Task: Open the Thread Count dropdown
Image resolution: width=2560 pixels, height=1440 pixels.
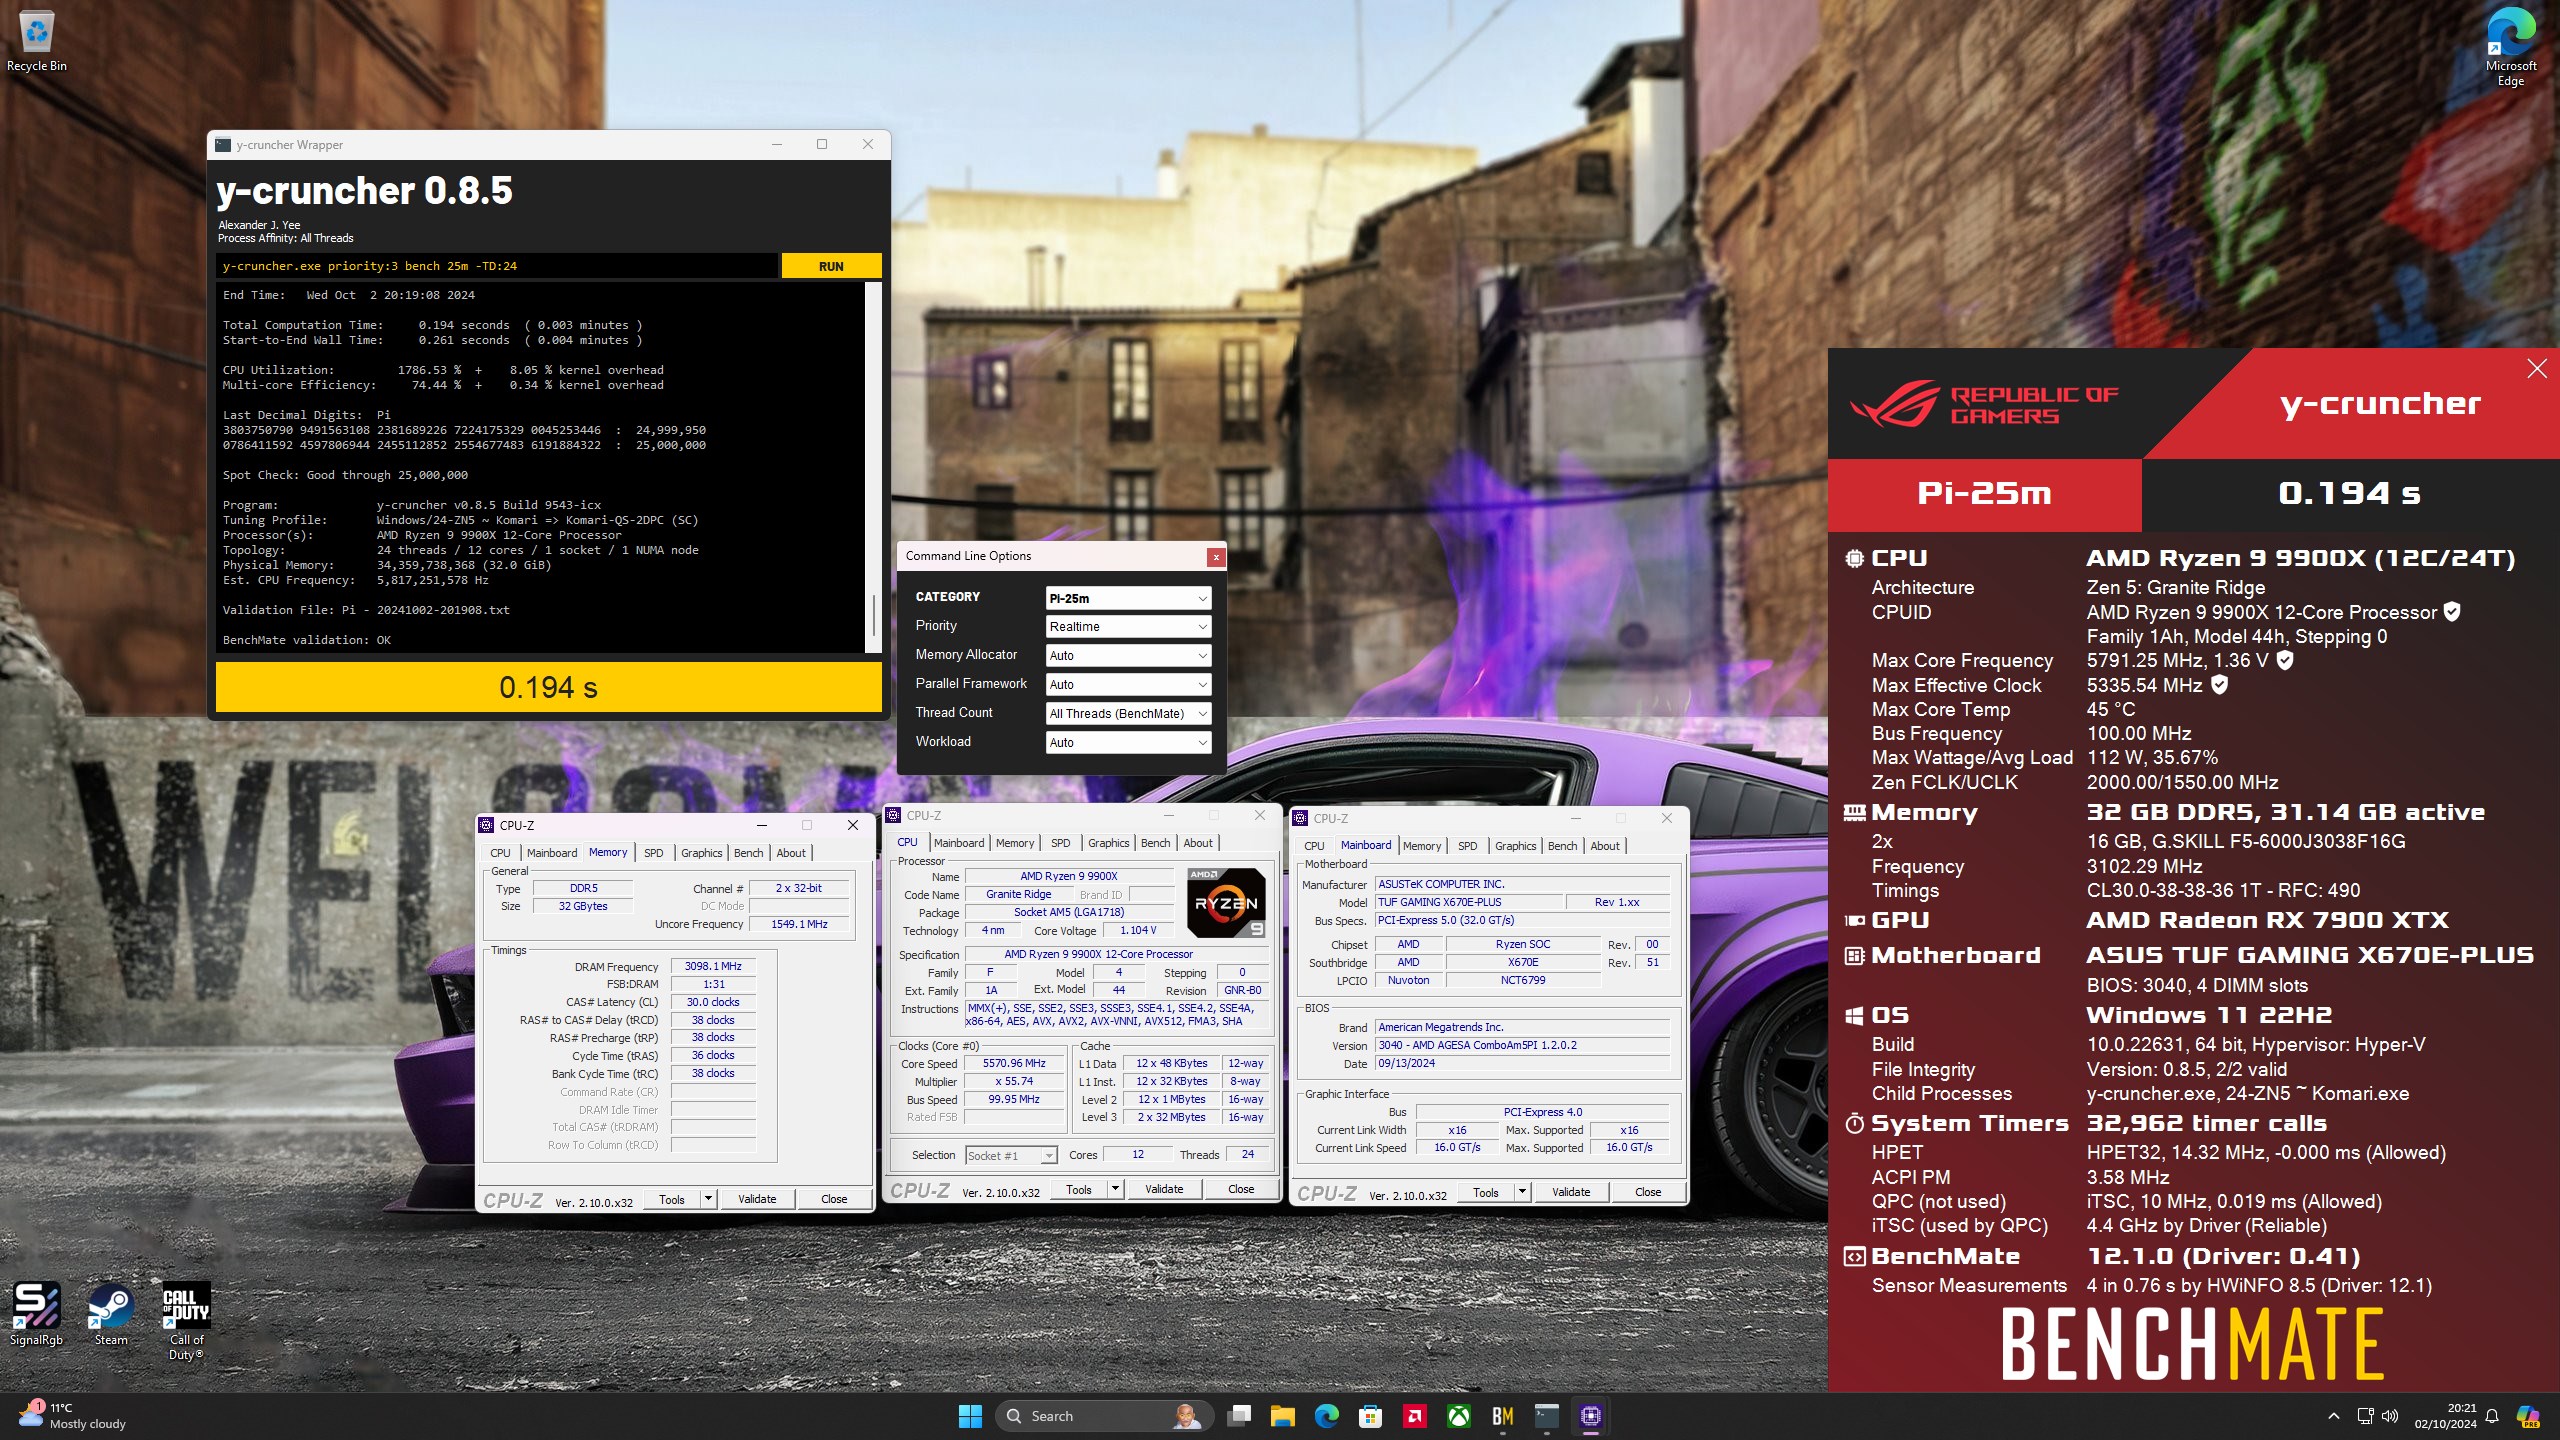Action: pyautogui.click(x=1128, y=714)
